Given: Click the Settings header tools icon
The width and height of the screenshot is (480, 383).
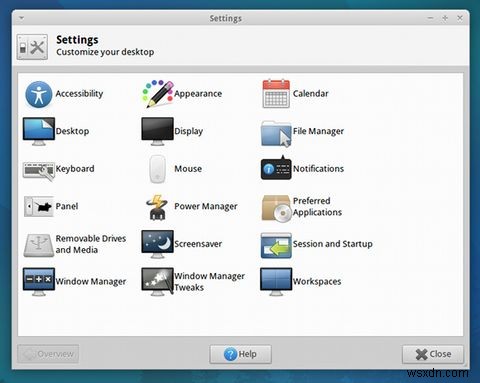Looking at the screenshot, I should (x=32, y=47).
